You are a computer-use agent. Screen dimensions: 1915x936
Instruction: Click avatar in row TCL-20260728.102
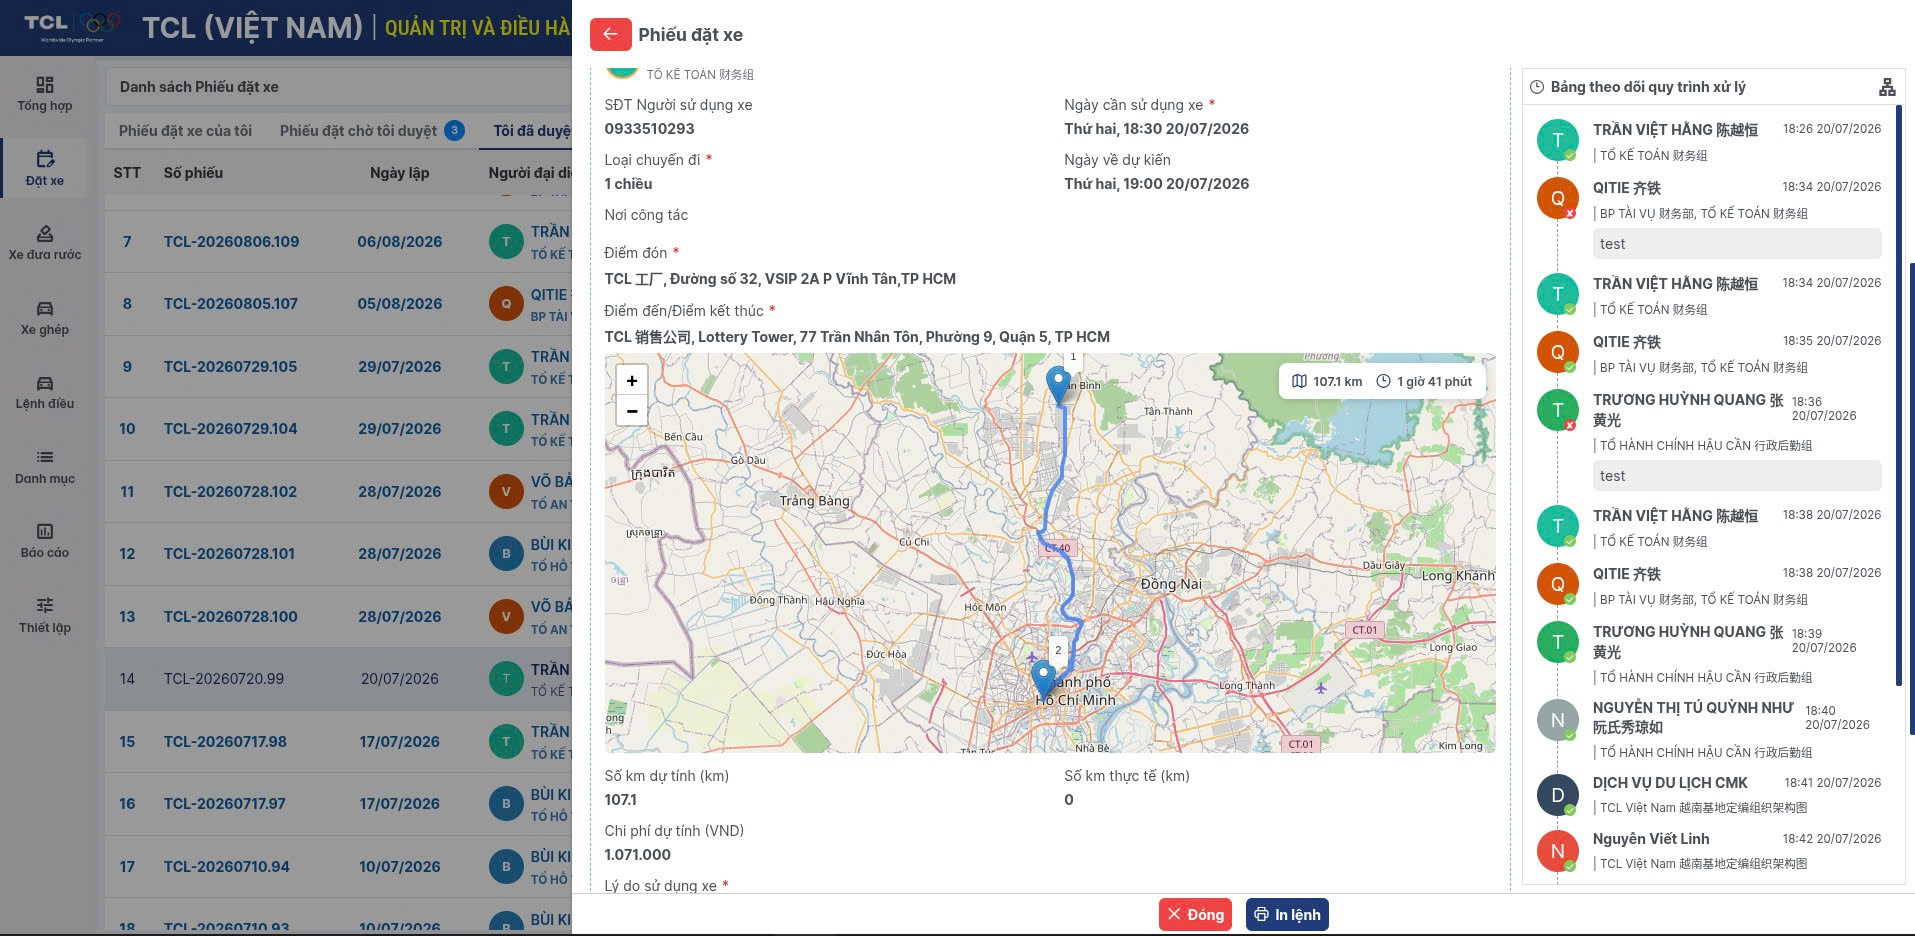[506, 492]
